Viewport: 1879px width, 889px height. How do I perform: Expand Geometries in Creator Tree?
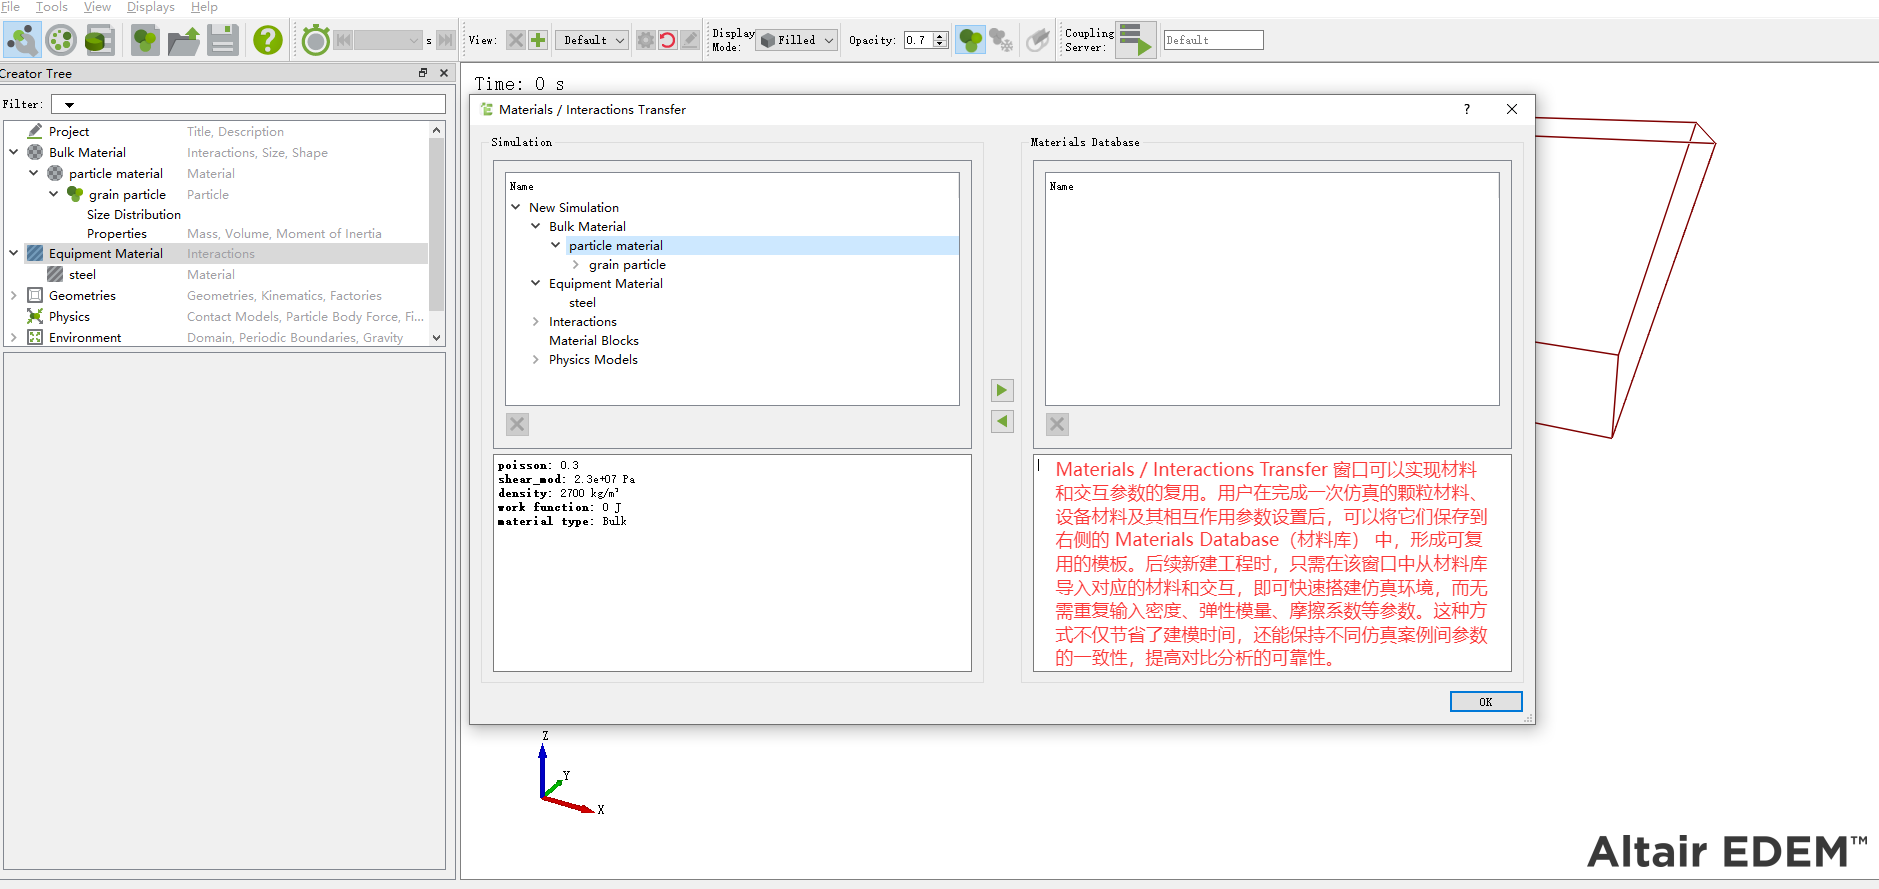coord(13,296)
